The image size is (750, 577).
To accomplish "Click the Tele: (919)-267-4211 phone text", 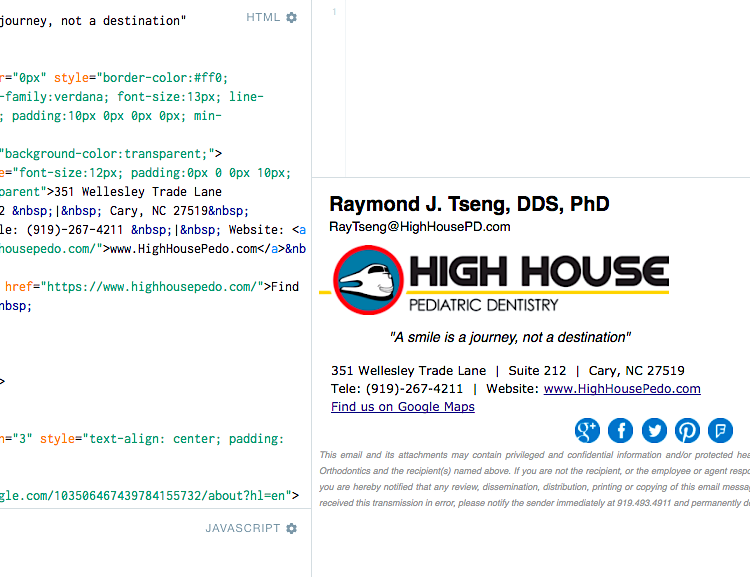I will [397, 388].
